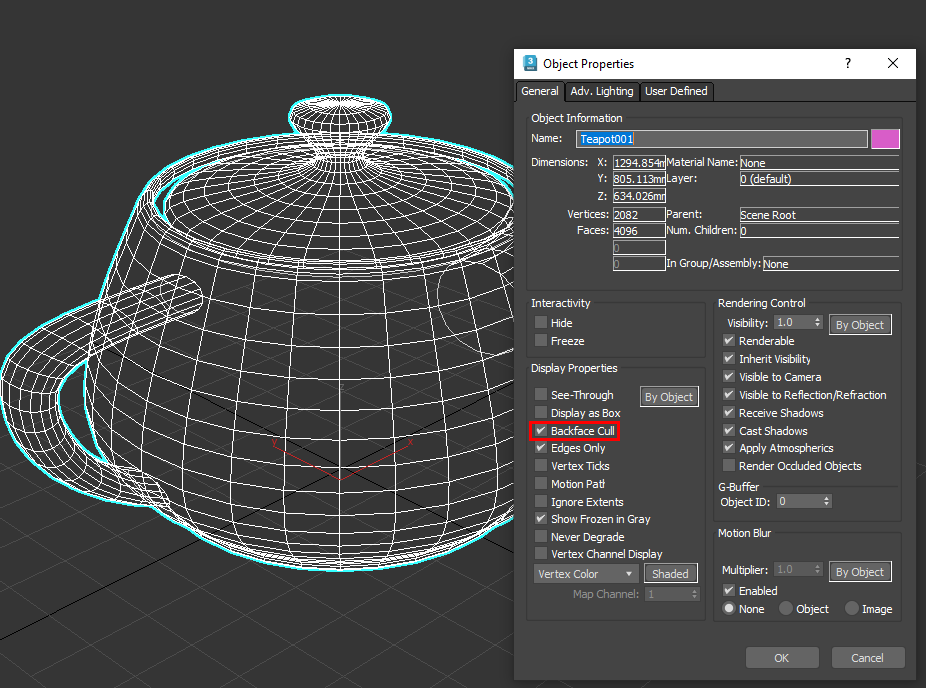Toggle the Hide checkbox
926x688 pixels.
click(x=540, y=322)
